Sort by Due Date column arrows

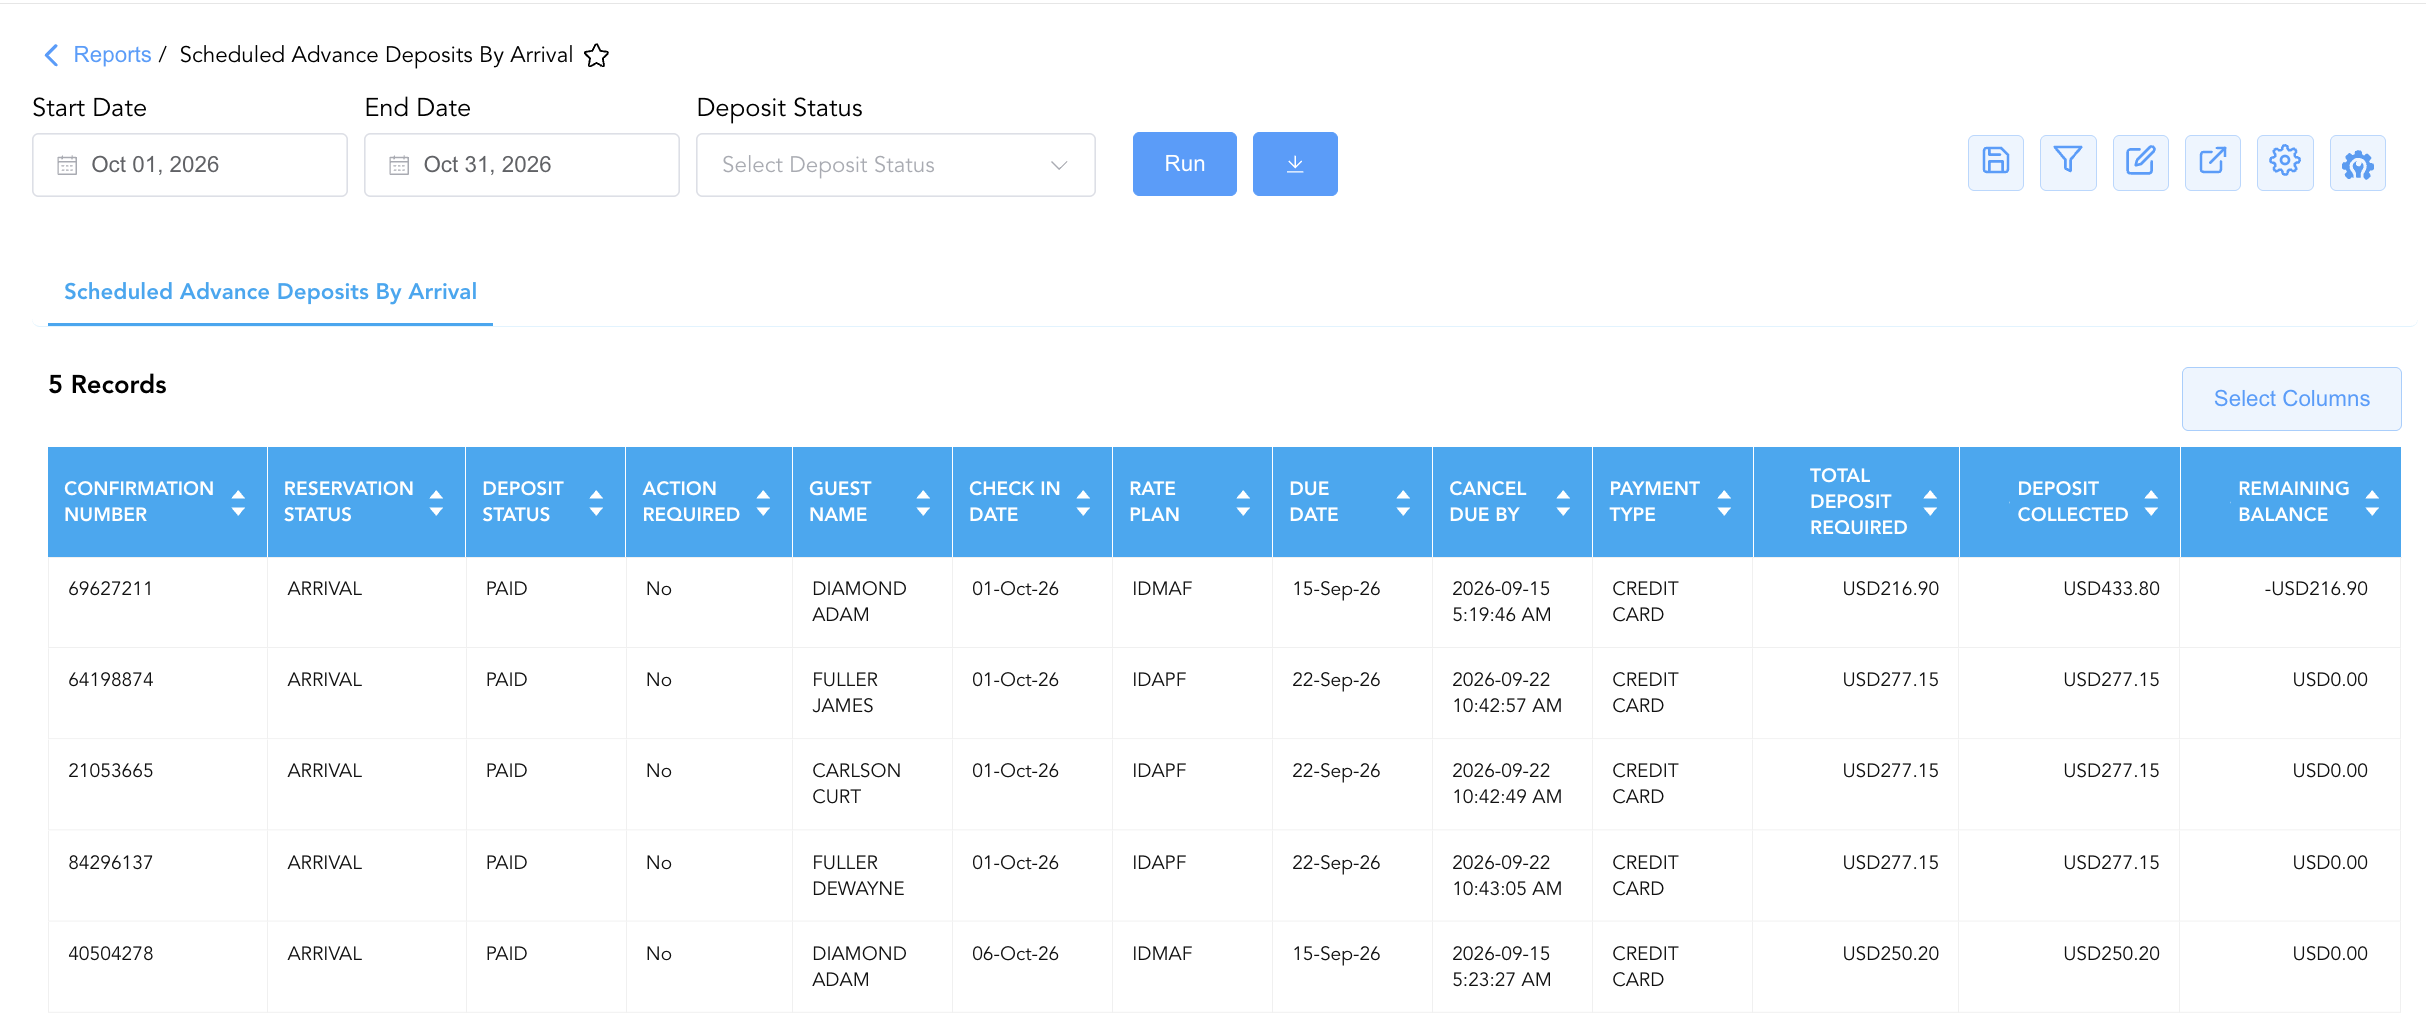[x=1403, y=502]
